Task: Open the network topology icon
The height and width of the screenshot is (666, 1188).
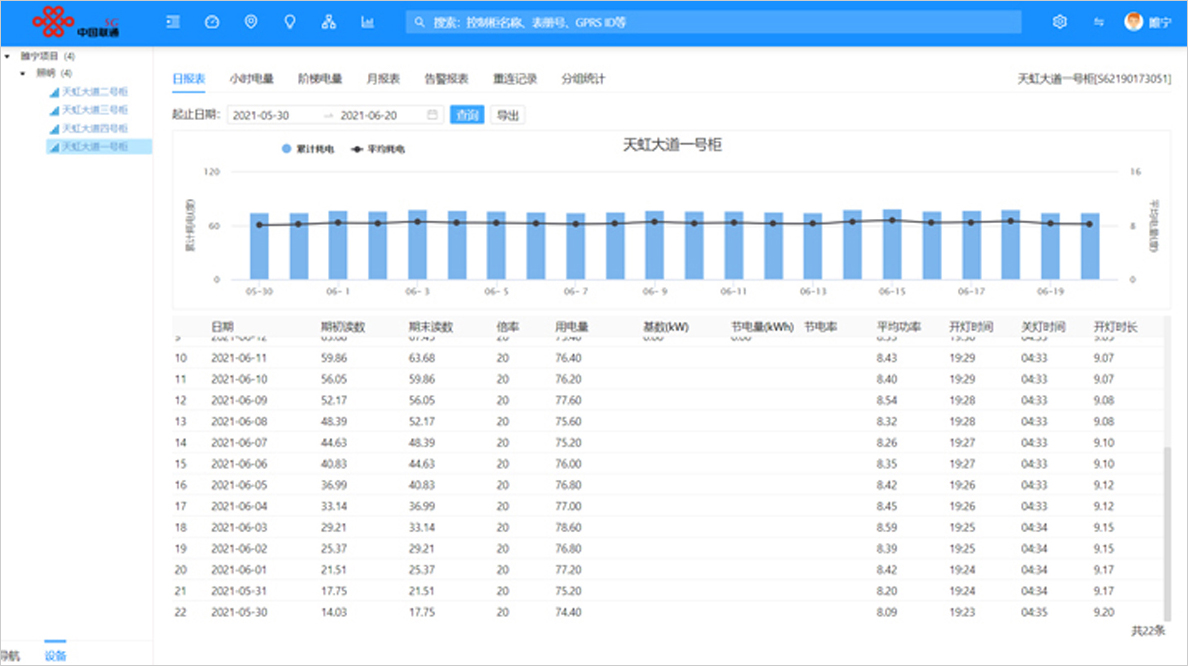Action: [329, 21]
